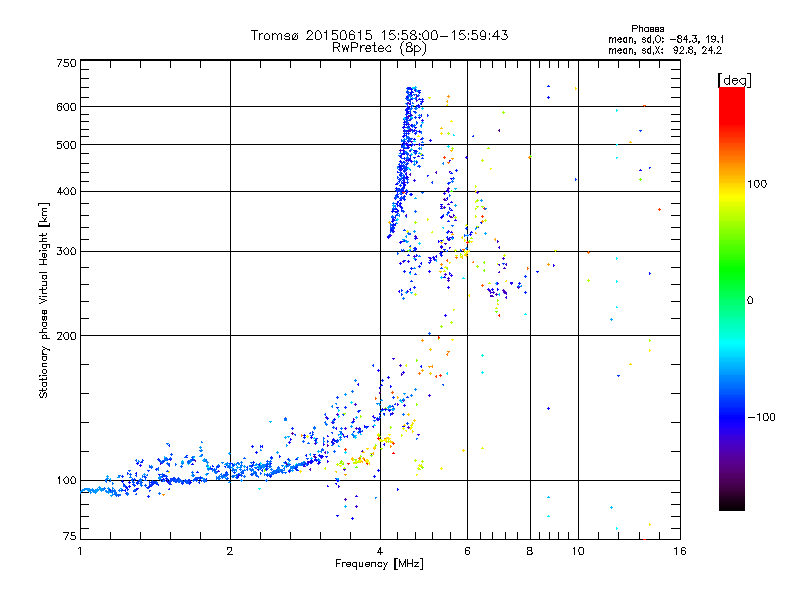Click the '[deg]' color bar unit label
Viewport: 800px width, 600px height.
734,80
